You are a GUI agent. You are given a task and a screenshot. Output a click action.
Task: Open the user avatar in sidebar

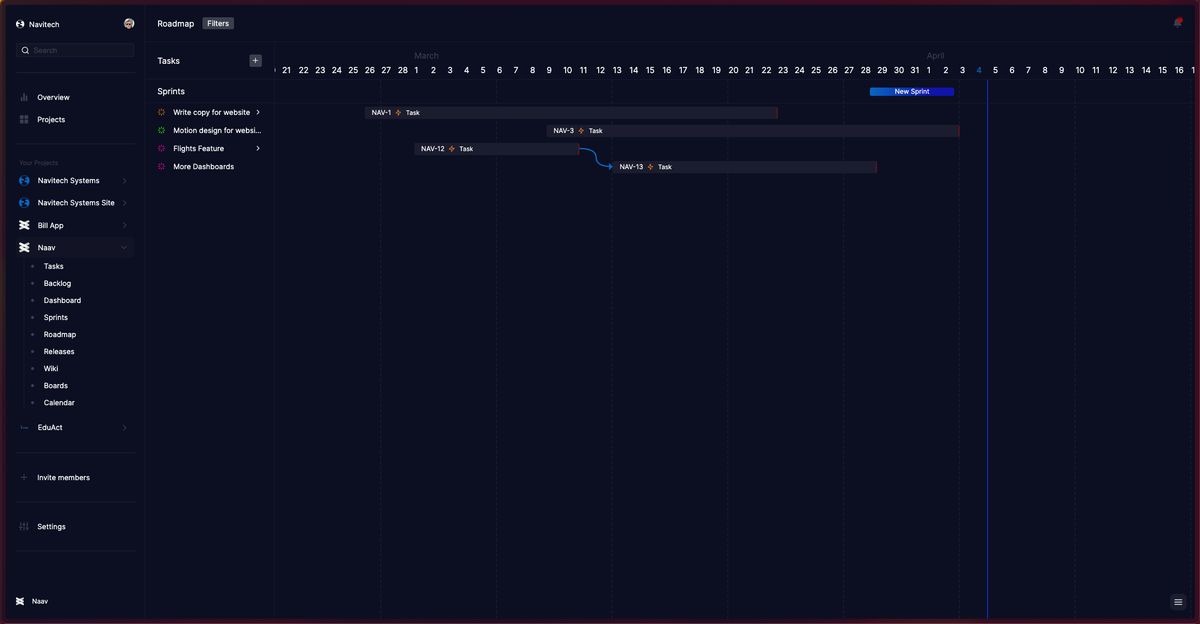129,24
